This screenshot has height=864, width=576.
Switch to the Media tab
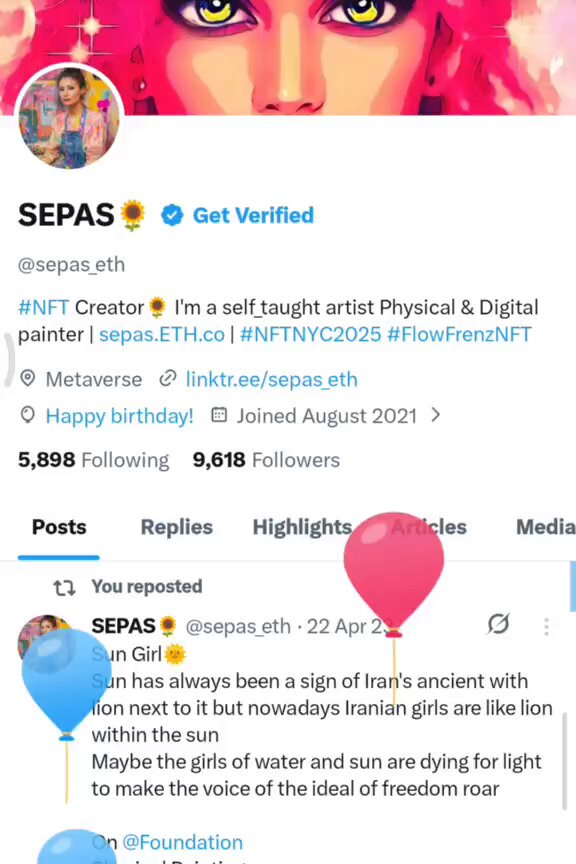pos(546,527)
